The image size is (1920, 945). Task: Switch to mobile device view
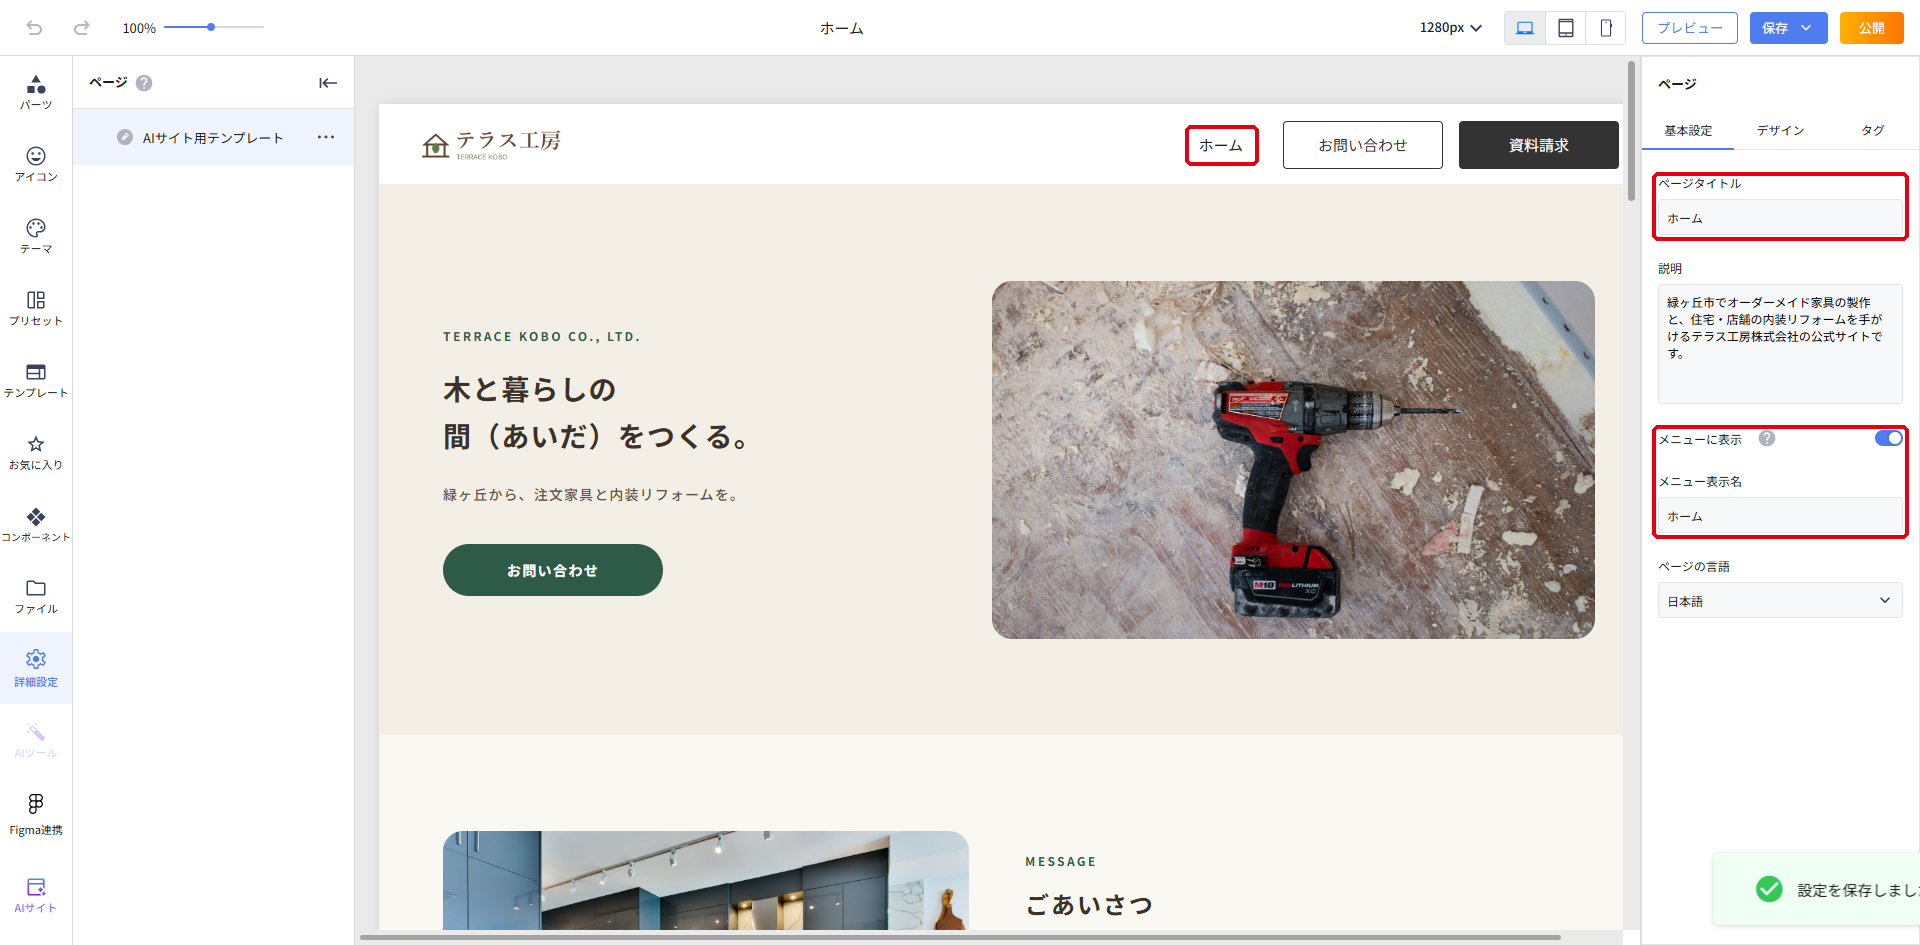tap(1606, 28)
